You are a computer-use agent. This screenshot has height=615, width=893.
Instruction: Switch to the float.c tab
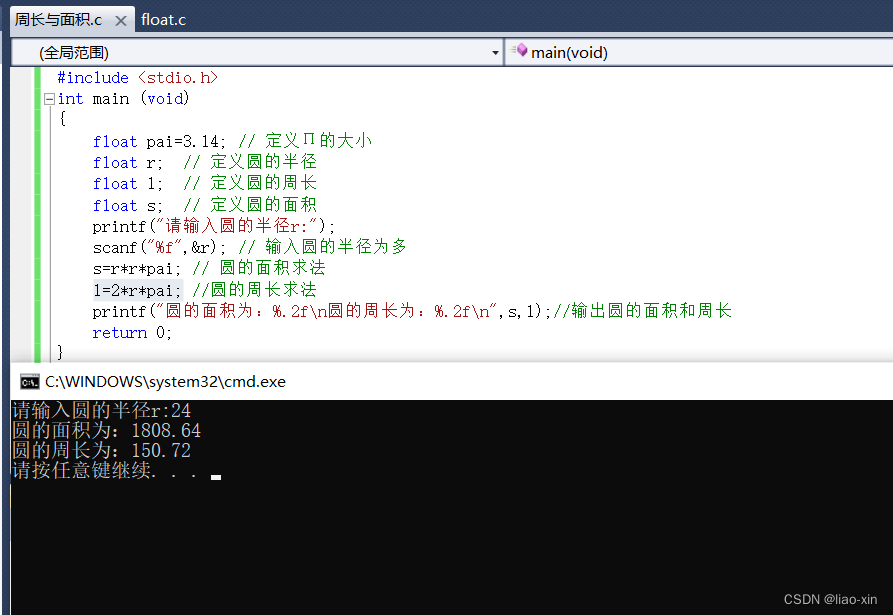[163, 20]
